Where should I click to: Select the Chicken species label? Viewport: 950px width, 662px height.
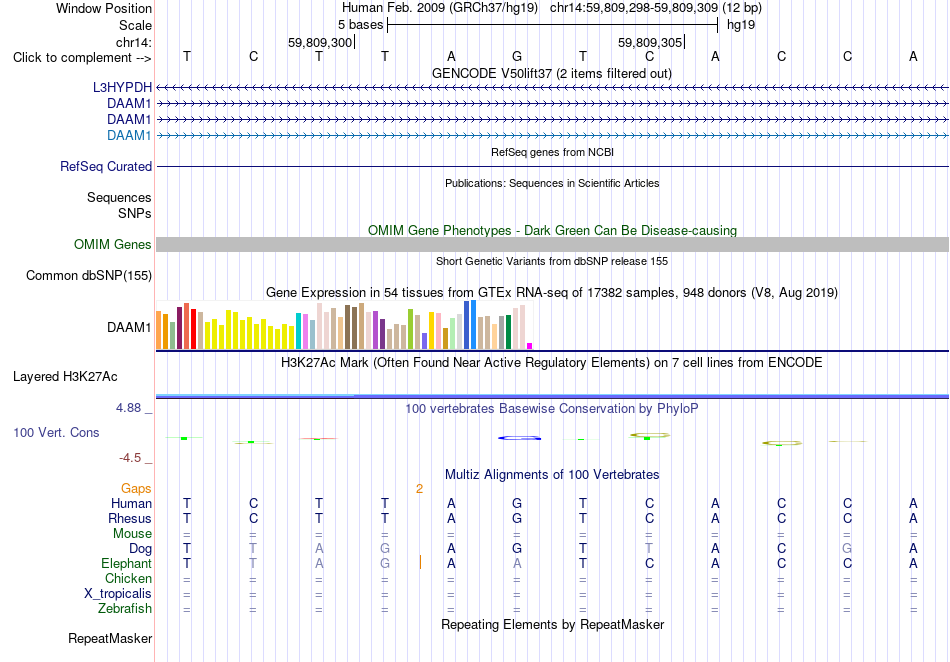click(x=128, y=578)
